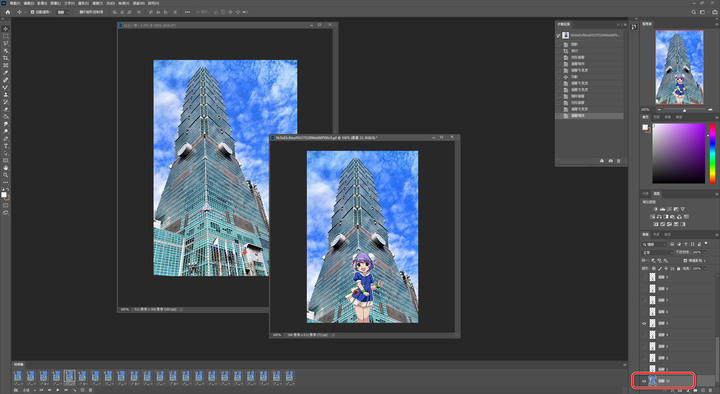Click the delete layer trash icon
The width and height of the screenshot is (720, 394).
711,390
